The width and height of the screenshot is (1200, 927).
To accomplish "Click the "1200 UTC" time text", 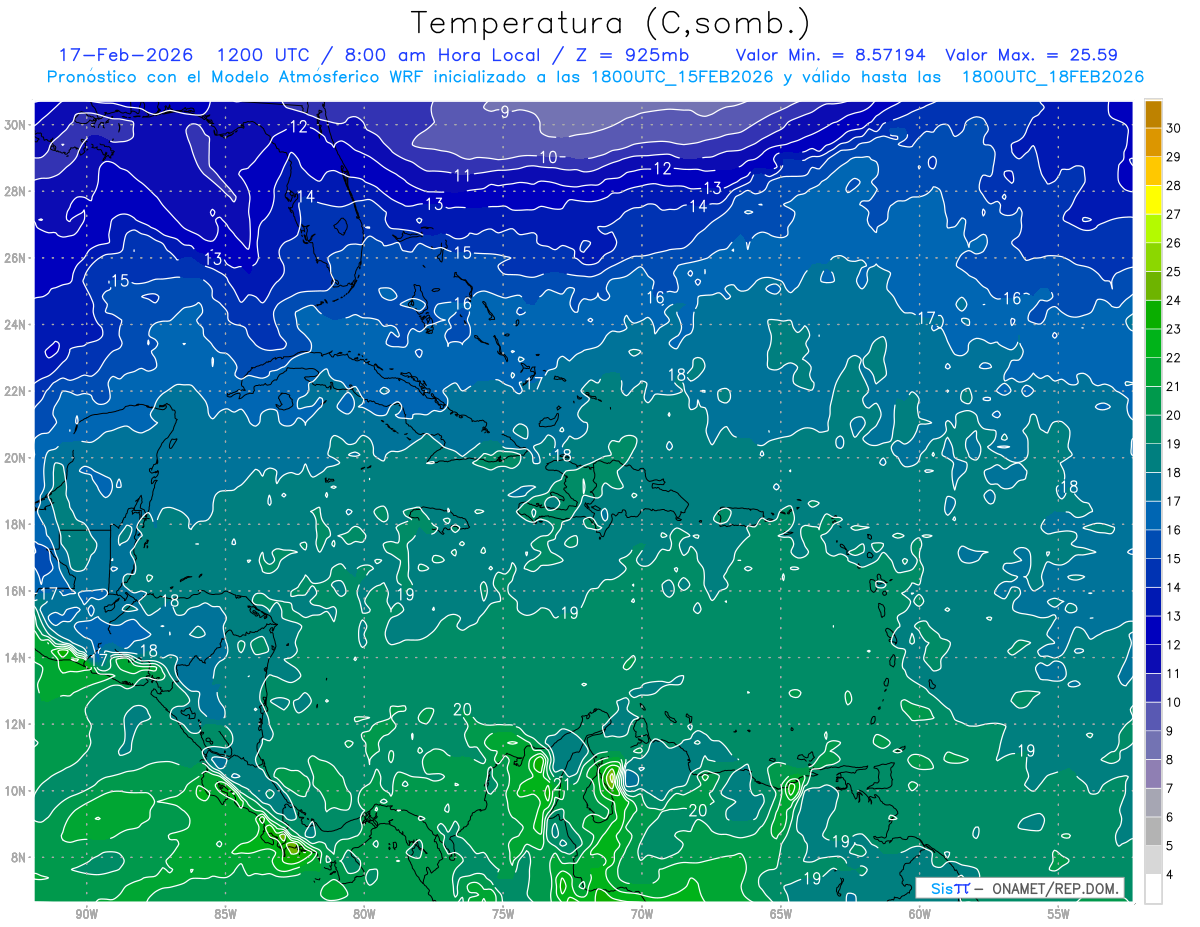I will click(263, 55).
